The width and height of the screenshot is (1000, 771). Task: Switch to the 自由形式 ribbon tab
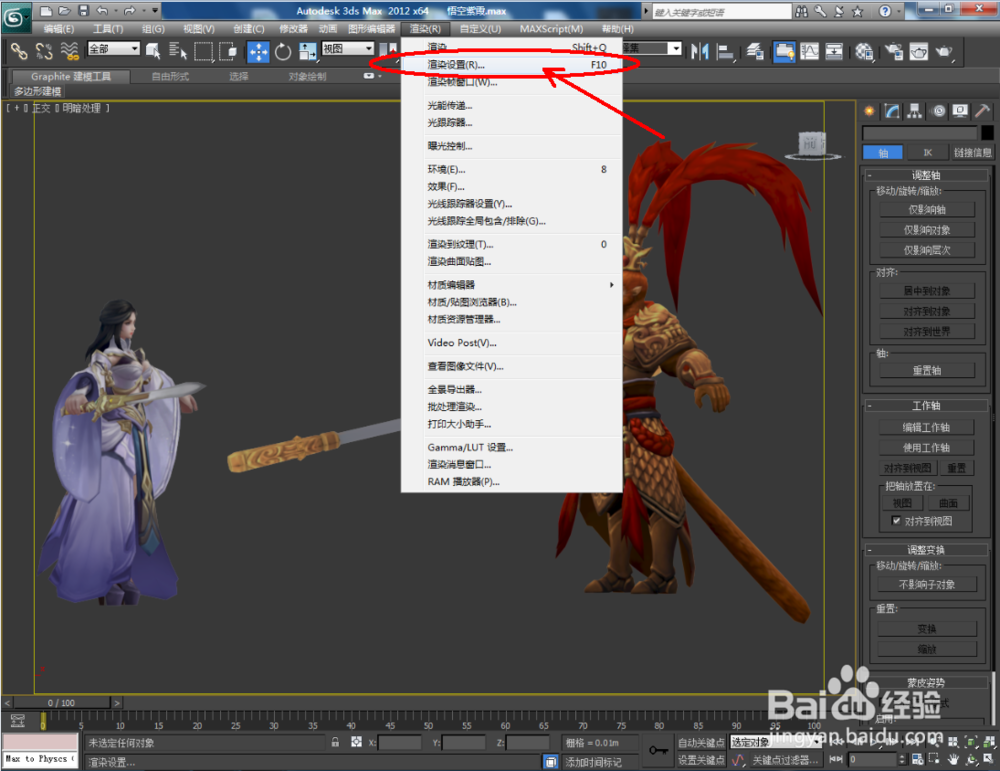coord(170,77)
